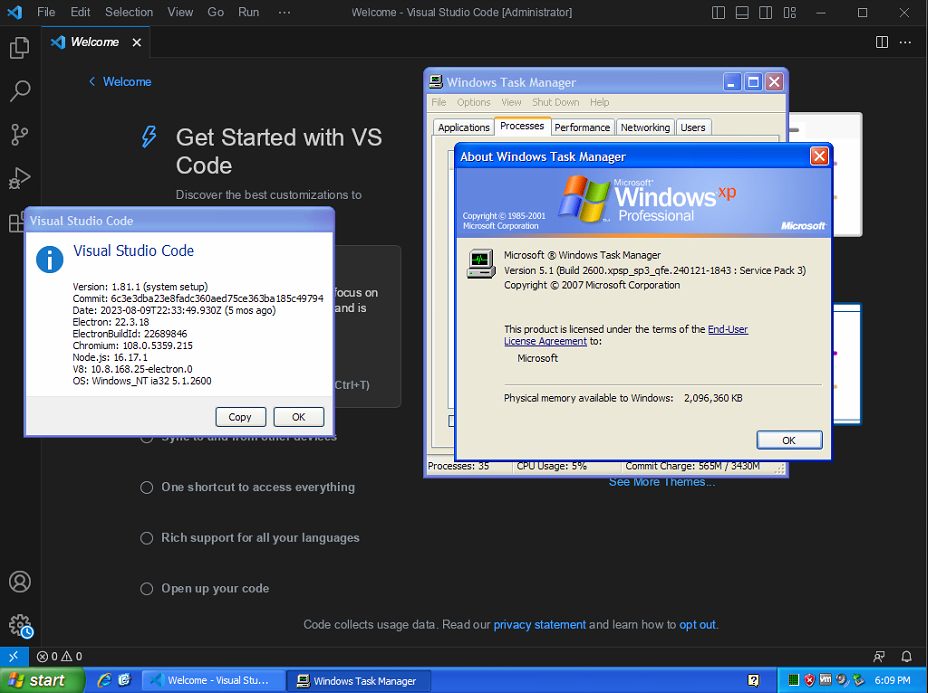Expand the menu bar overflow ellipsis
Viewport: 928px width, 693px height.
[284, 13]
